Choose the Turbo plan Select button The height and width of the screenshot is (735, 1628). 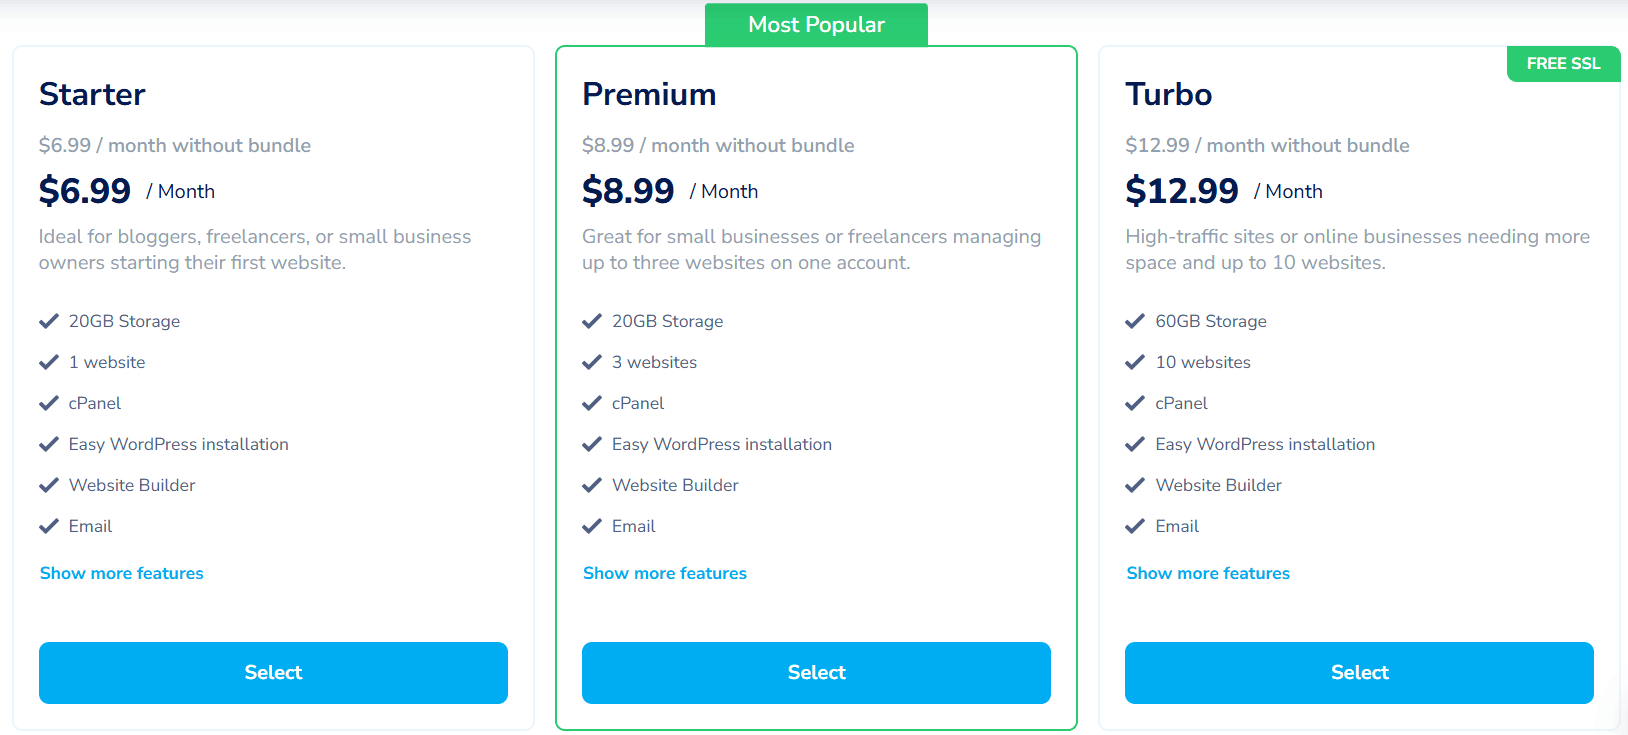pyautogui.click(x=1359, y=673)
